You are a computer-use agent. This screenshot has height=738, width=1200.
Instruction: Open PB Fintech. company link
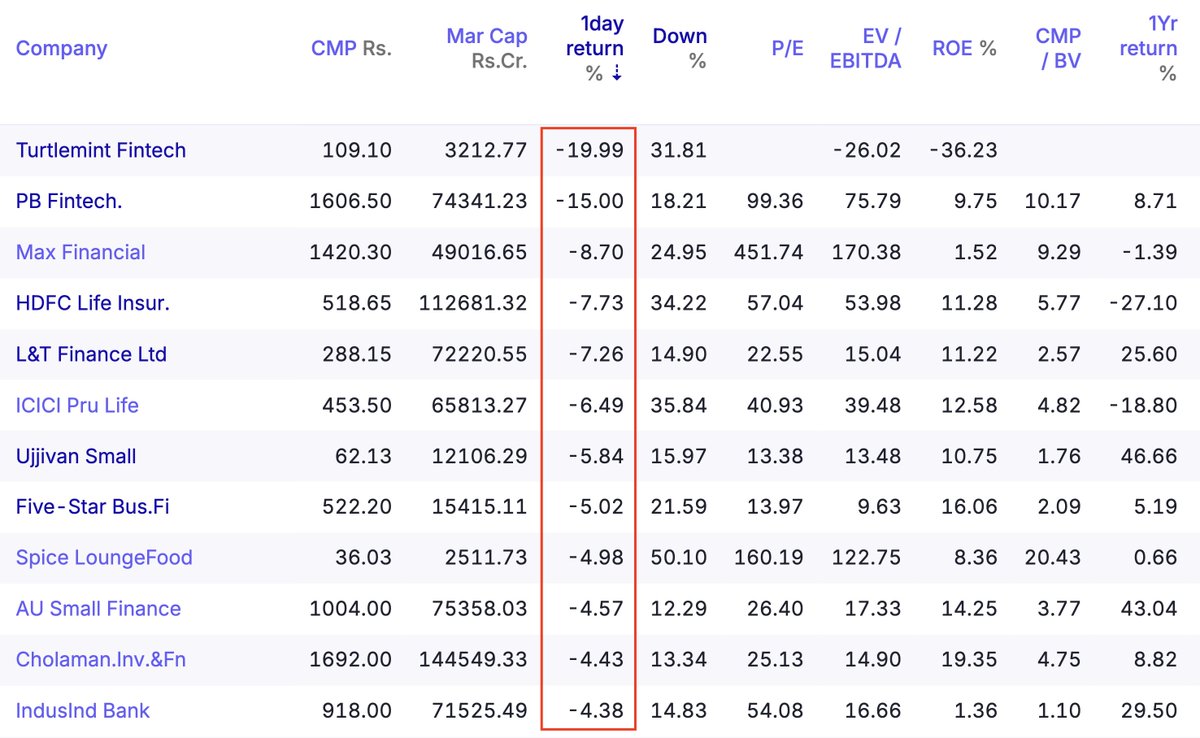(x=69, y=201)
